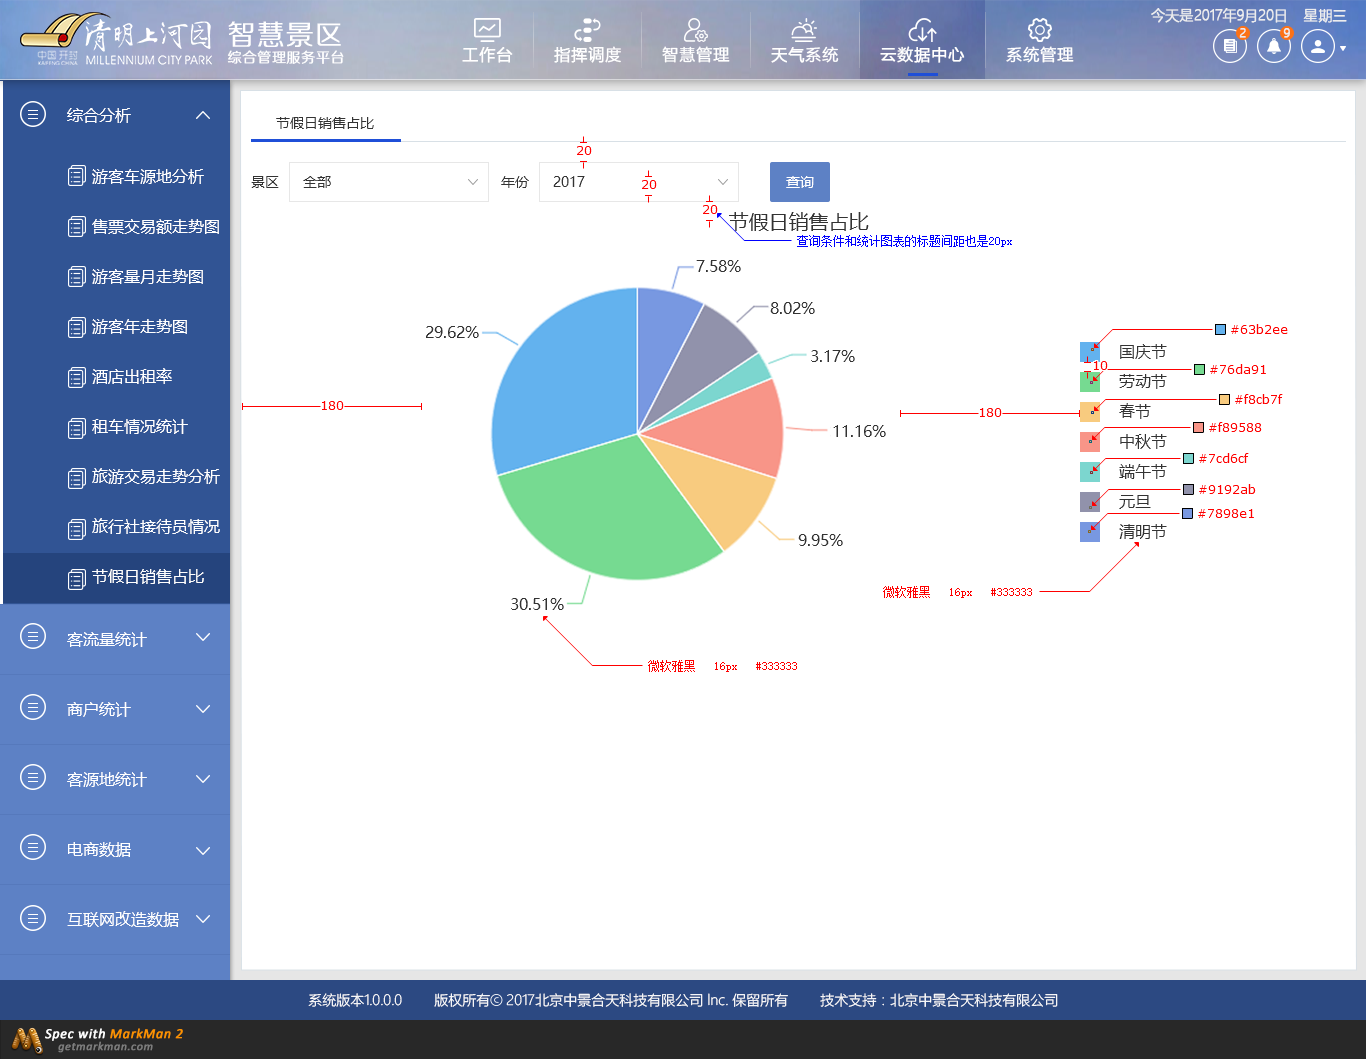1366x1059 pixels.
Task: Open the messages list icon with badge
Action: (1229, 46)
